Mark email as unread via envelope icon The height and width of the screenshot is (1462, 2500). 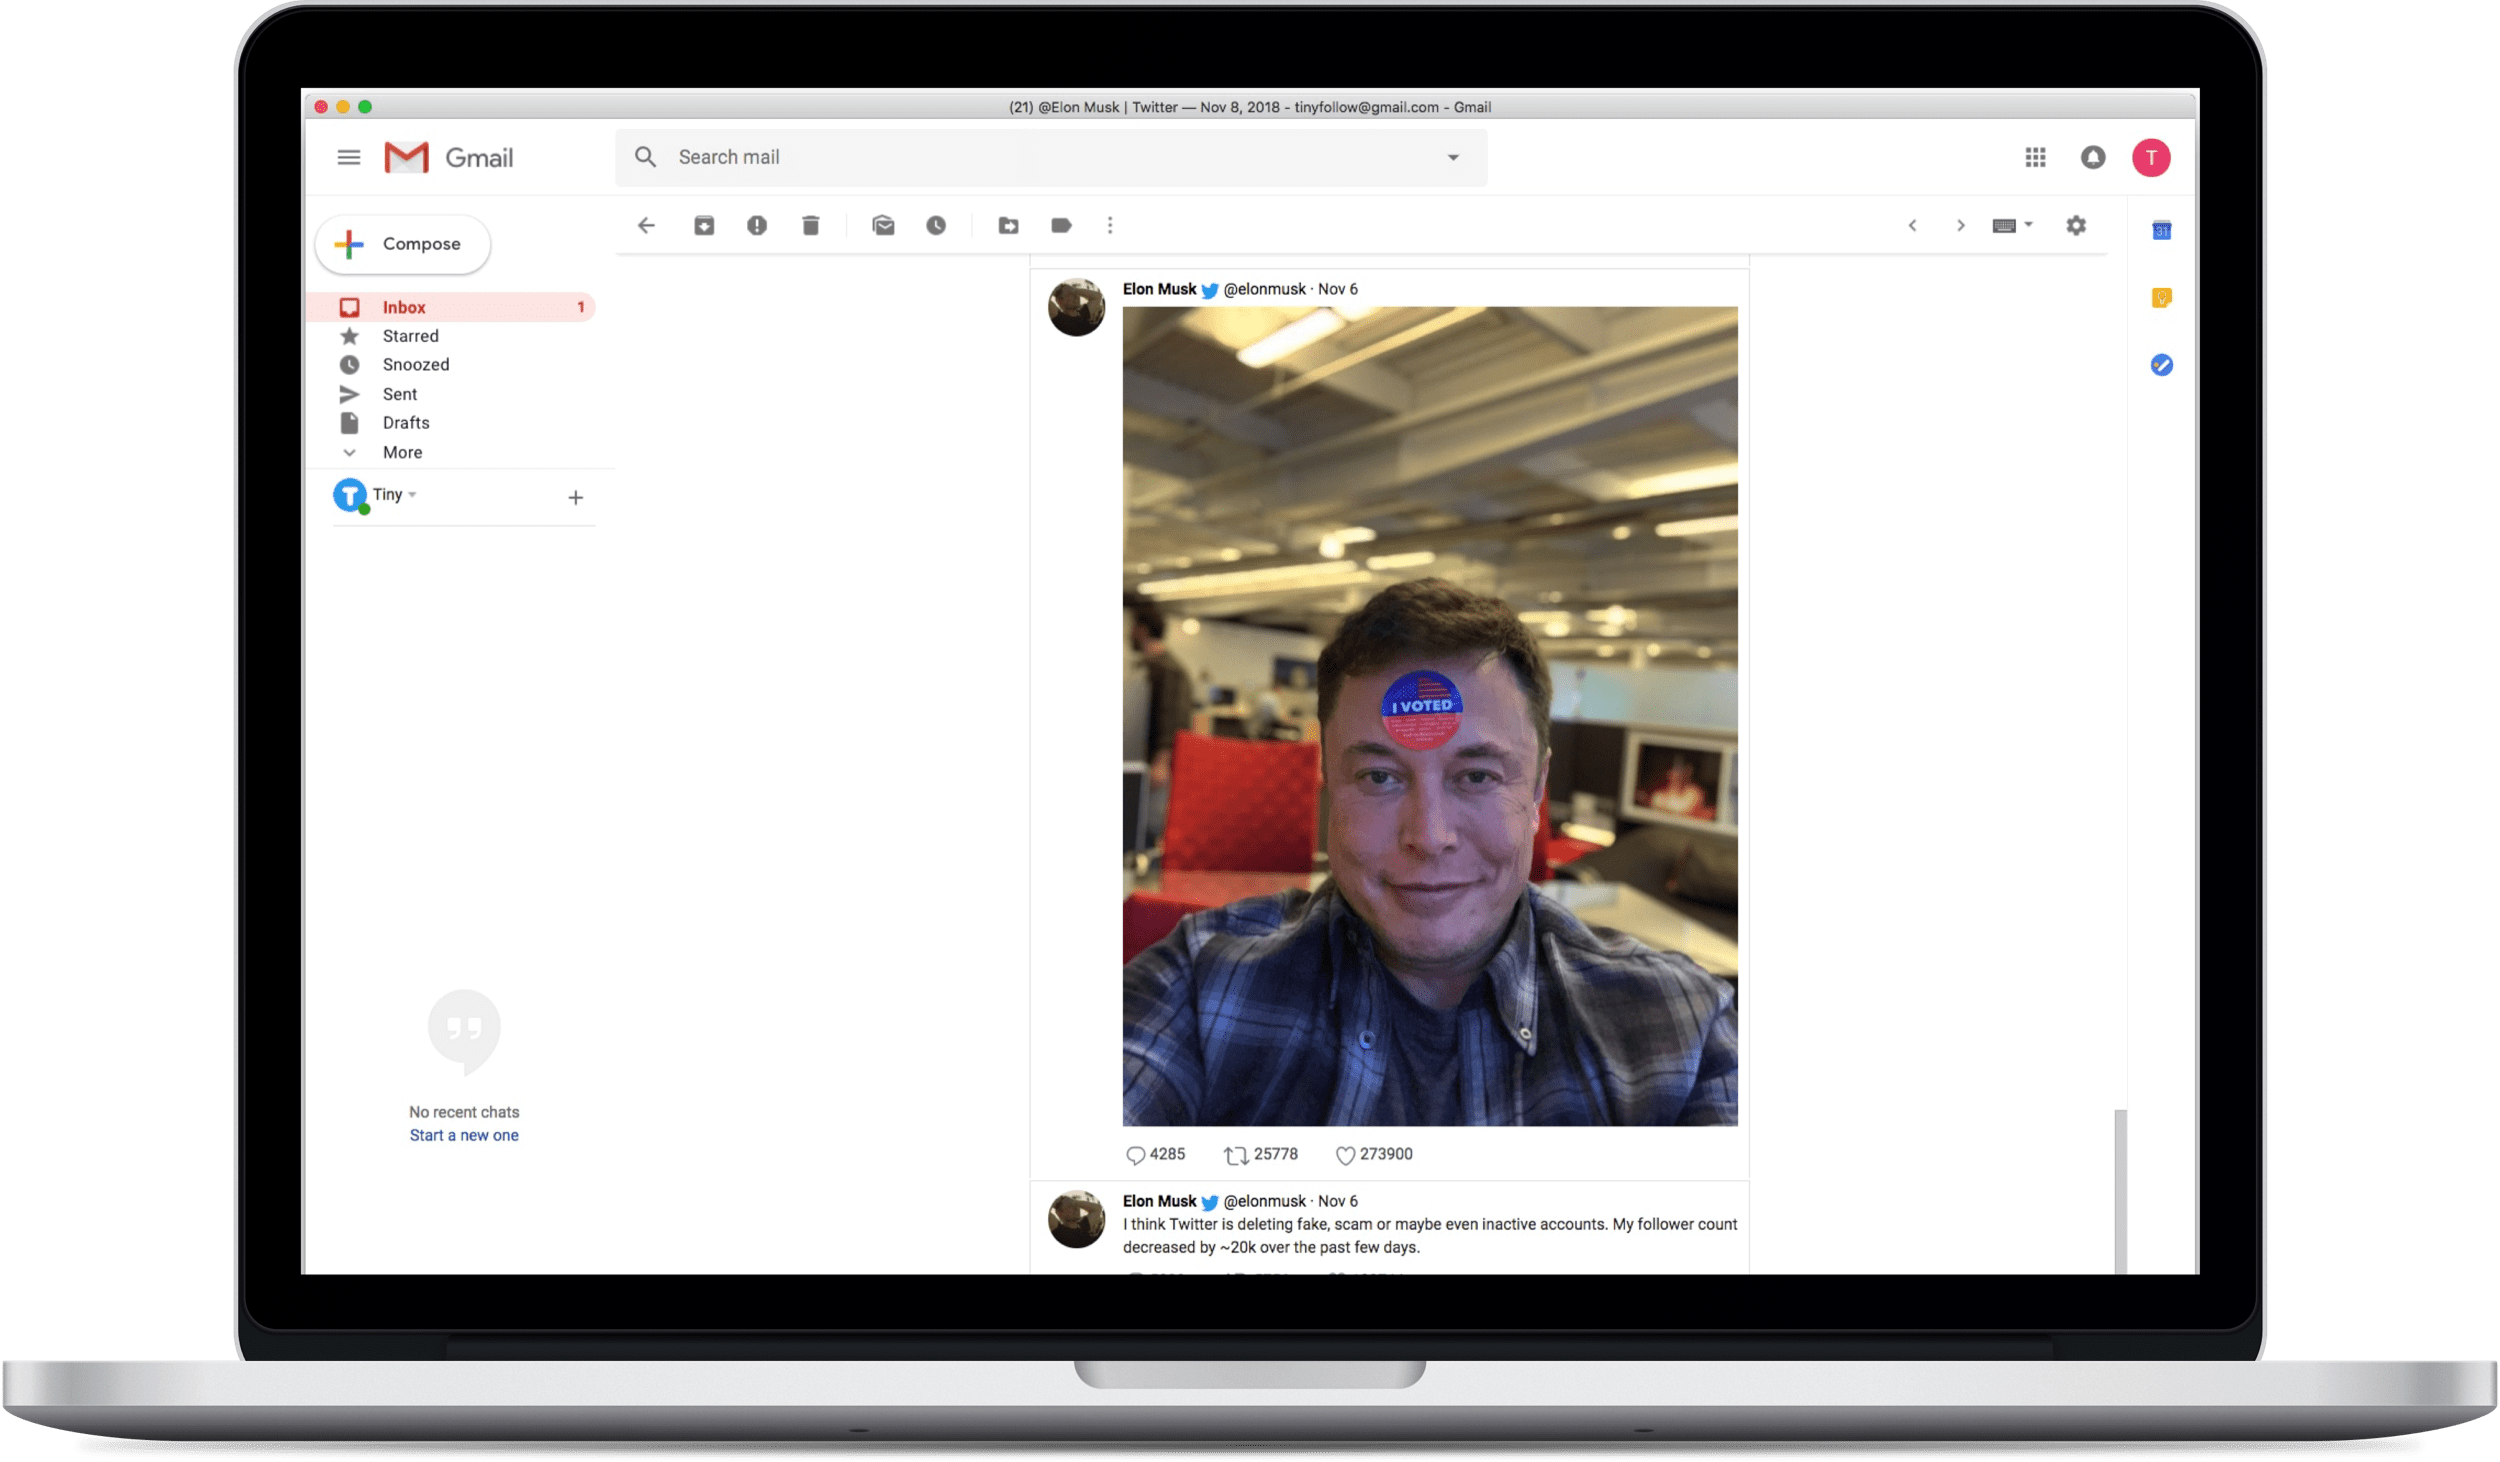(883, 226)
